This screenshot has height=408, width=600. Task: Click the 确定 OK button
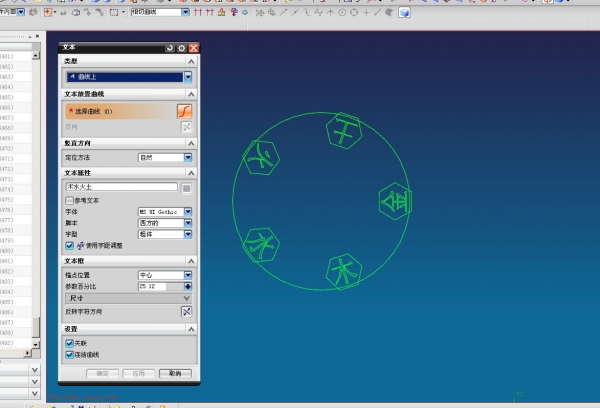click(102, 374)
